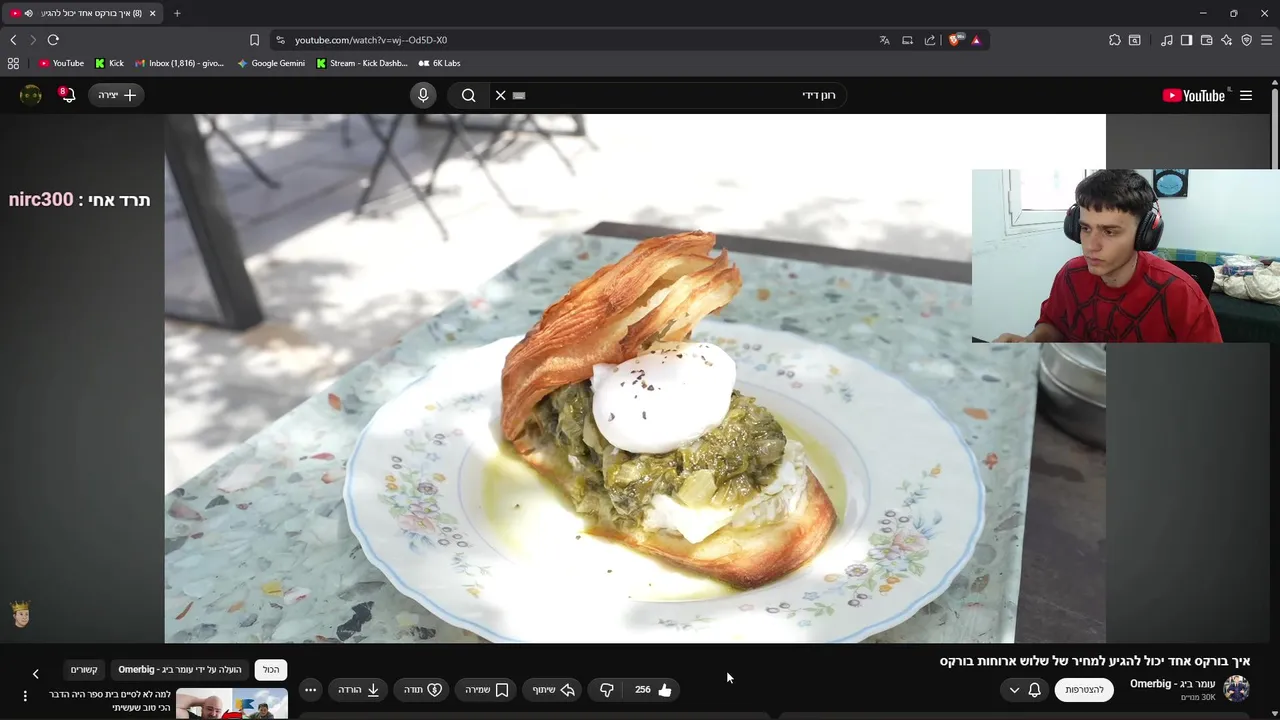1280x720 pixels.
Task: Select the הכול filter chip
Action: [x=271, y=670]
